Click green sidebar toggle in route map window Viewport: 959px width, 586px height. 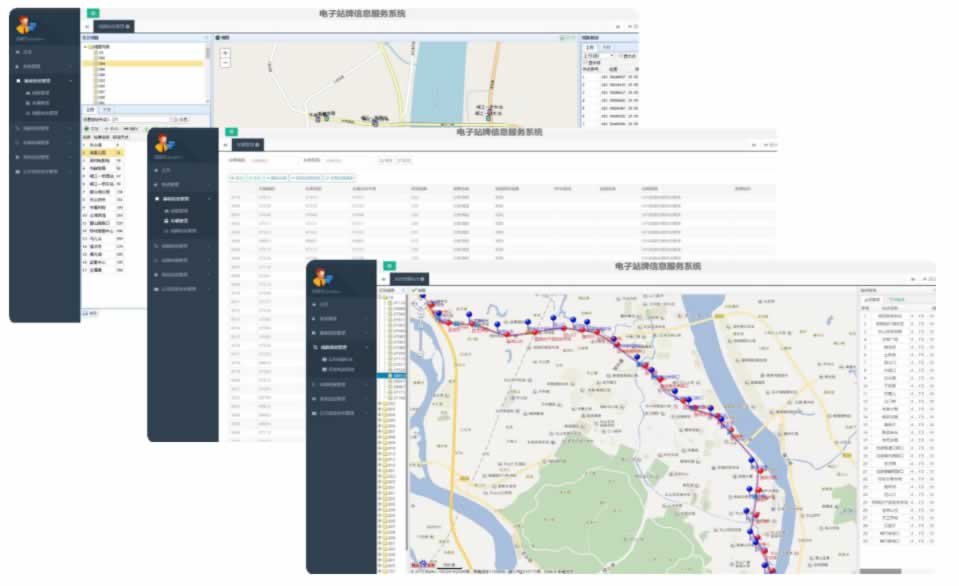pos(389,266)
